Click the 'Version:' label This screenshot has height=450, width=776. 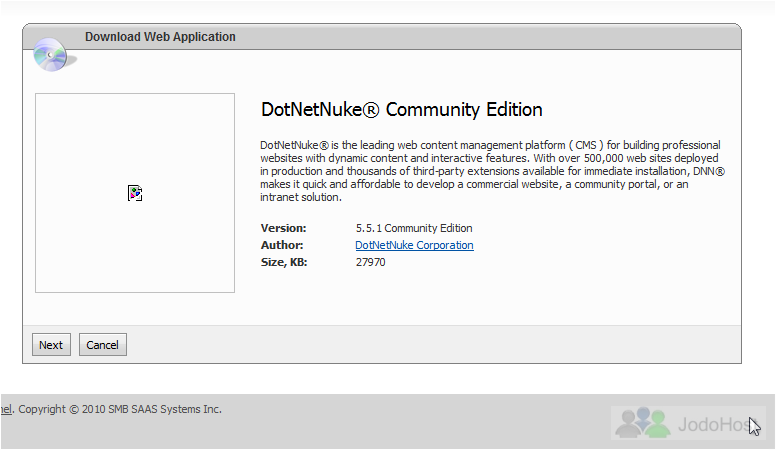(x=284, y=228)
